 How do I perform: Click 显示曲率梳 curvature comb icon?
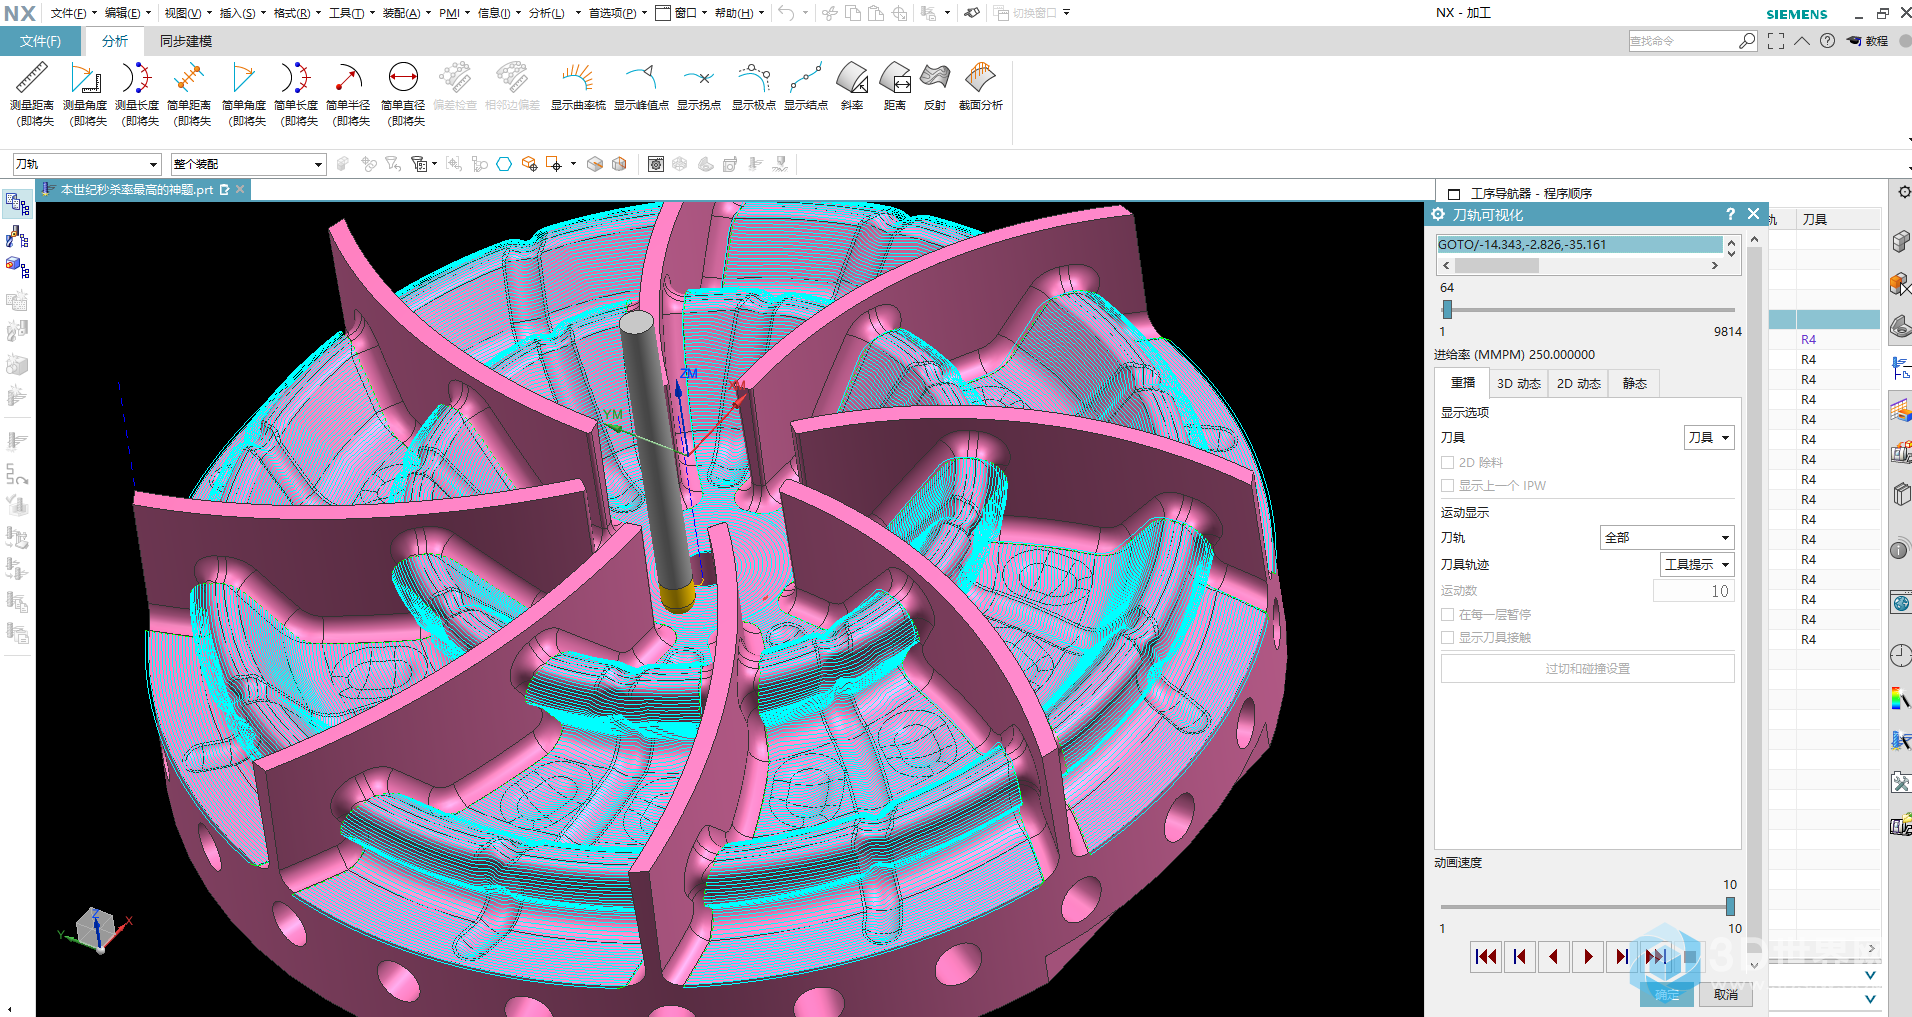(x=578, y=86)
